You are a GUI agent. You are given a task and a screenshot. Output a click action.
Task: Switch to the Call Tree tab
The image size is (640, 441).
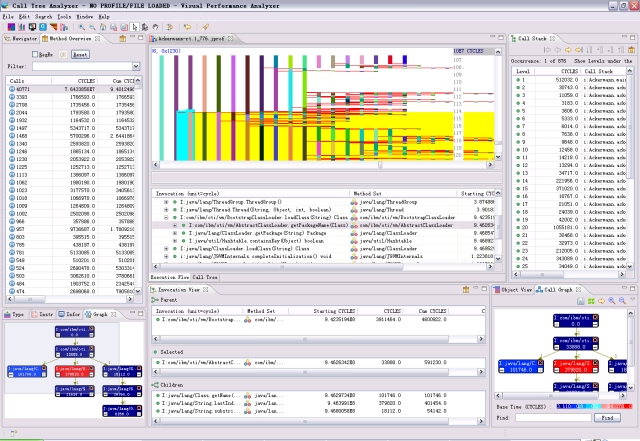coord(205,277)
